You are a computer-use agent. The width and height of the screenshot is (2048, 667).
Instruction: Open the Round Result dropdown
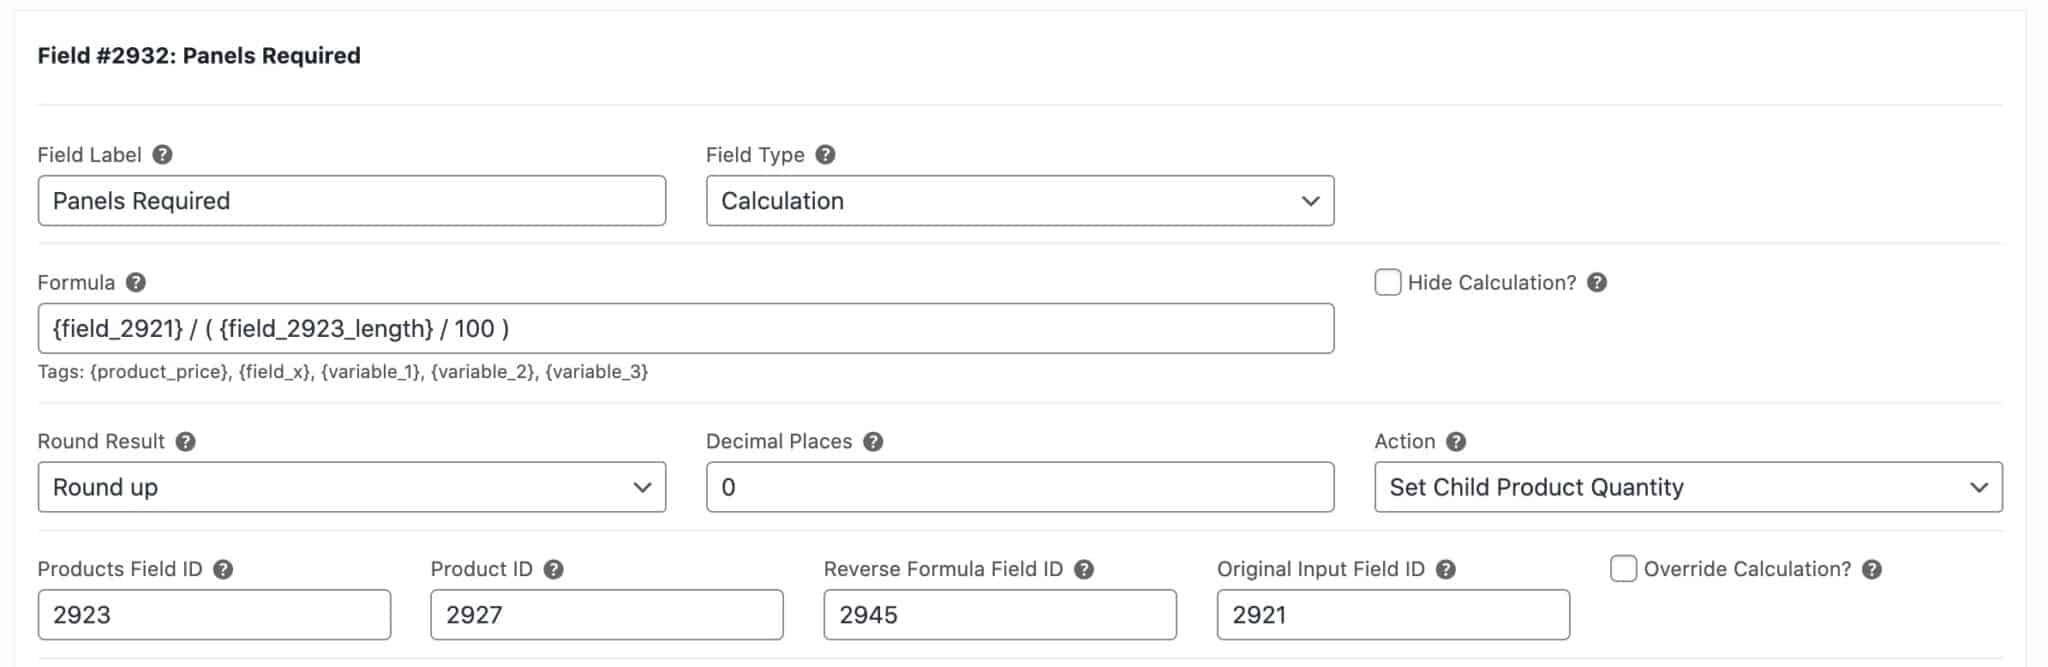point(352,487)
